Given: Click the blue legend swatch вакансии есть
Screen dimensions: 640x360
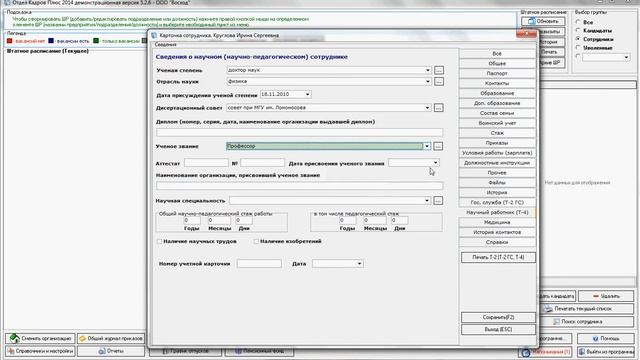Looking at the screenshot, I should point(51,41).
